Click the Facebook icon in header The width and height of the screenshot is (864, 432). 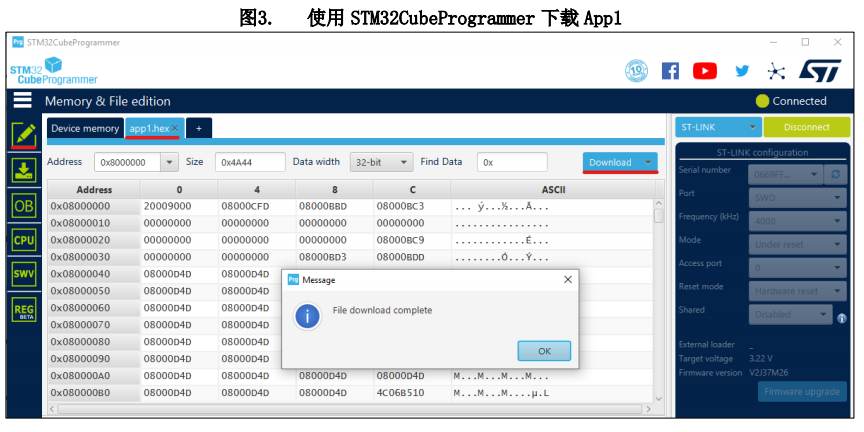[x=670, y=71]
